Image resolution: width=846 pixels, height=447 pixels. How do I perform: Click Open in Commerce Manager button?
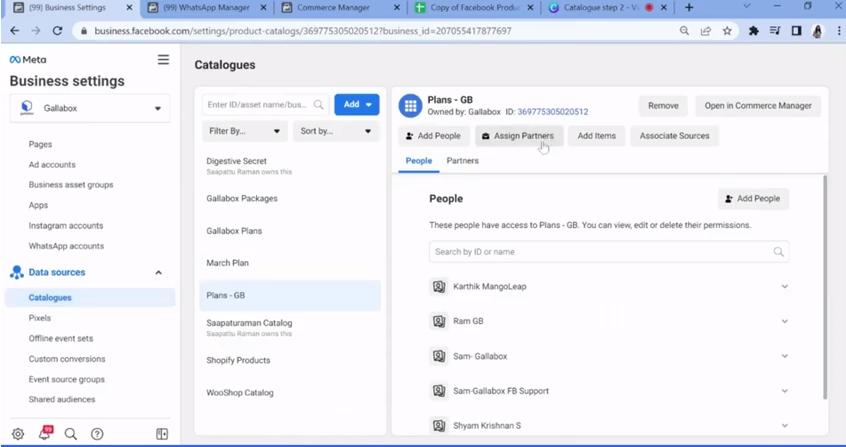pos(758,106)
